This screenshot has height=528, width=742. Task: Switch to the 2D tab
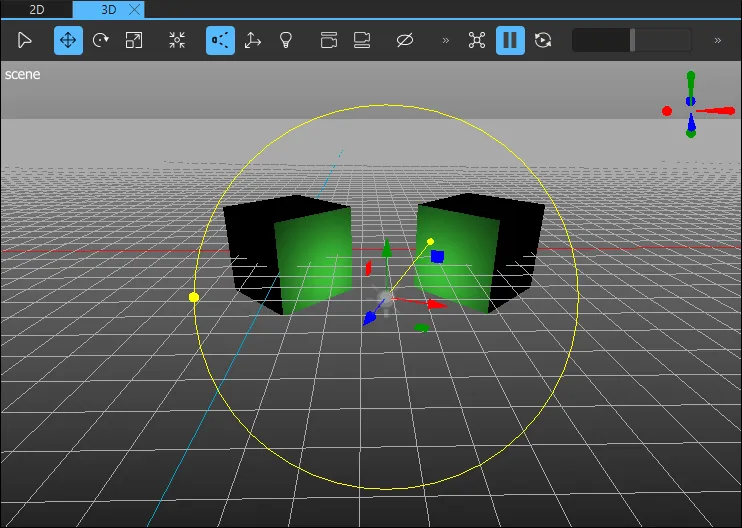point(36,9)
